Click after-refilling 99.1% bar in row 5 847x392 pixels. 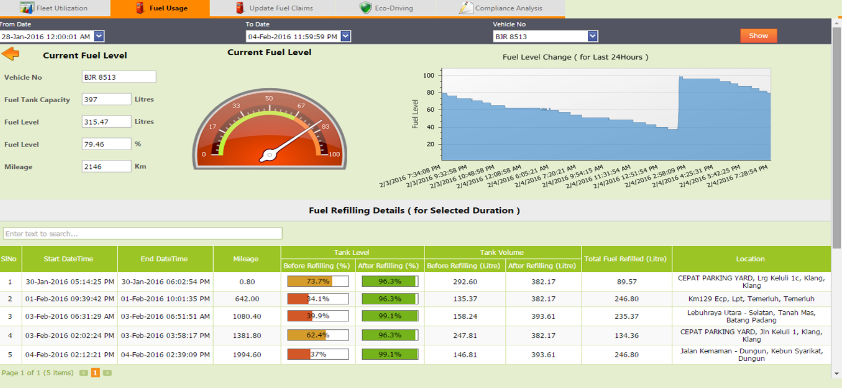click(x=389, y=355)
